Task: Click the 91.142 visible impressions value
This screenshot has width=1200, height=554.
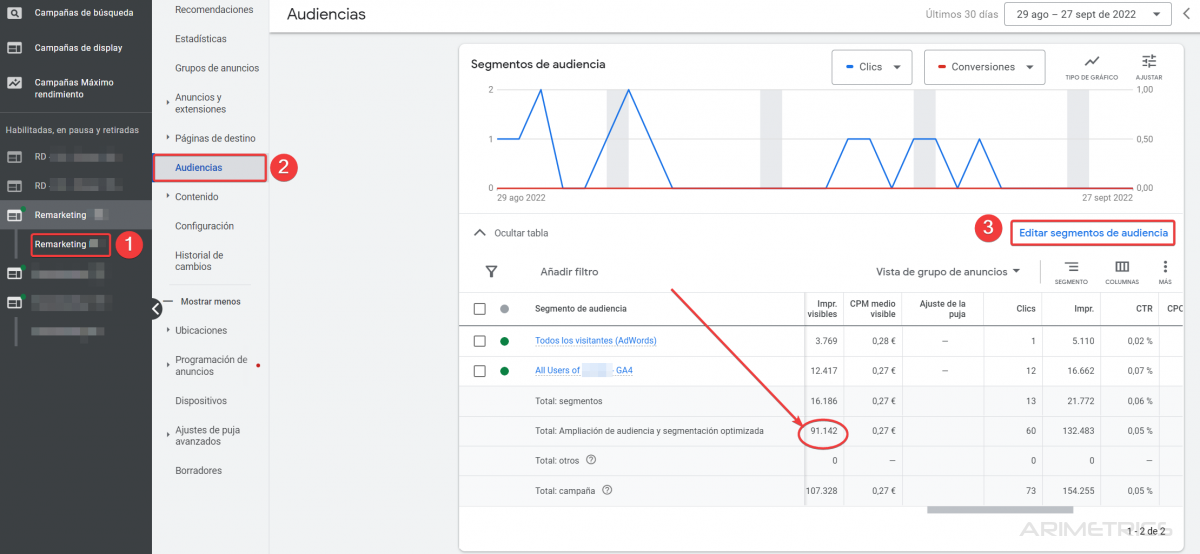Action: click(823, 432)
